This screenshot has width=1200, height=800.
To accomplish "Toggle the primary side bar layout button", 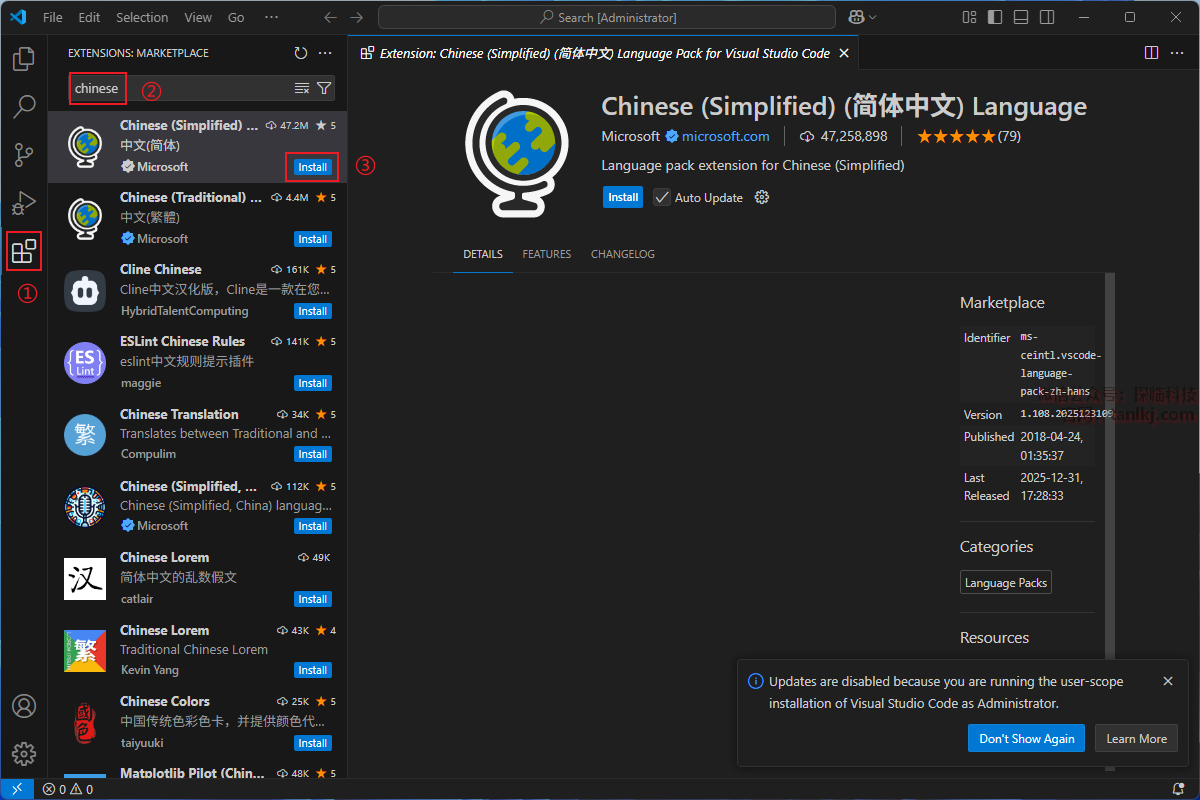I will click(995, 17).
